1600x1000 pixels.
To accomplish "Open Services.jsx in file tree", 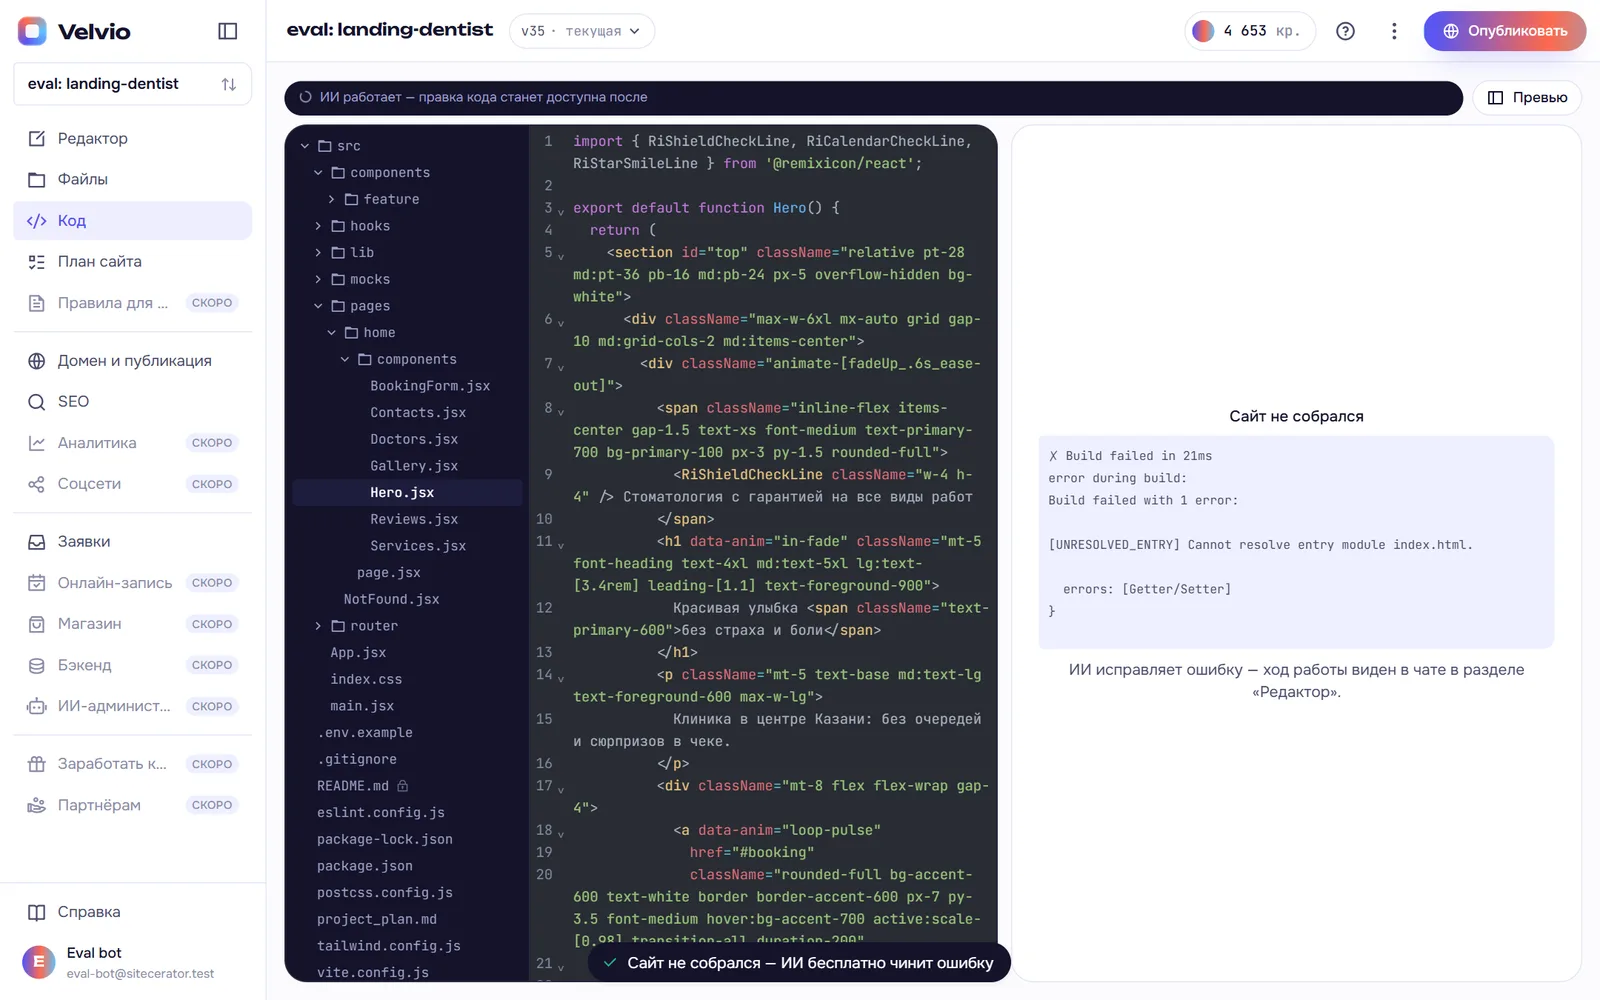I will click(418, 546).
